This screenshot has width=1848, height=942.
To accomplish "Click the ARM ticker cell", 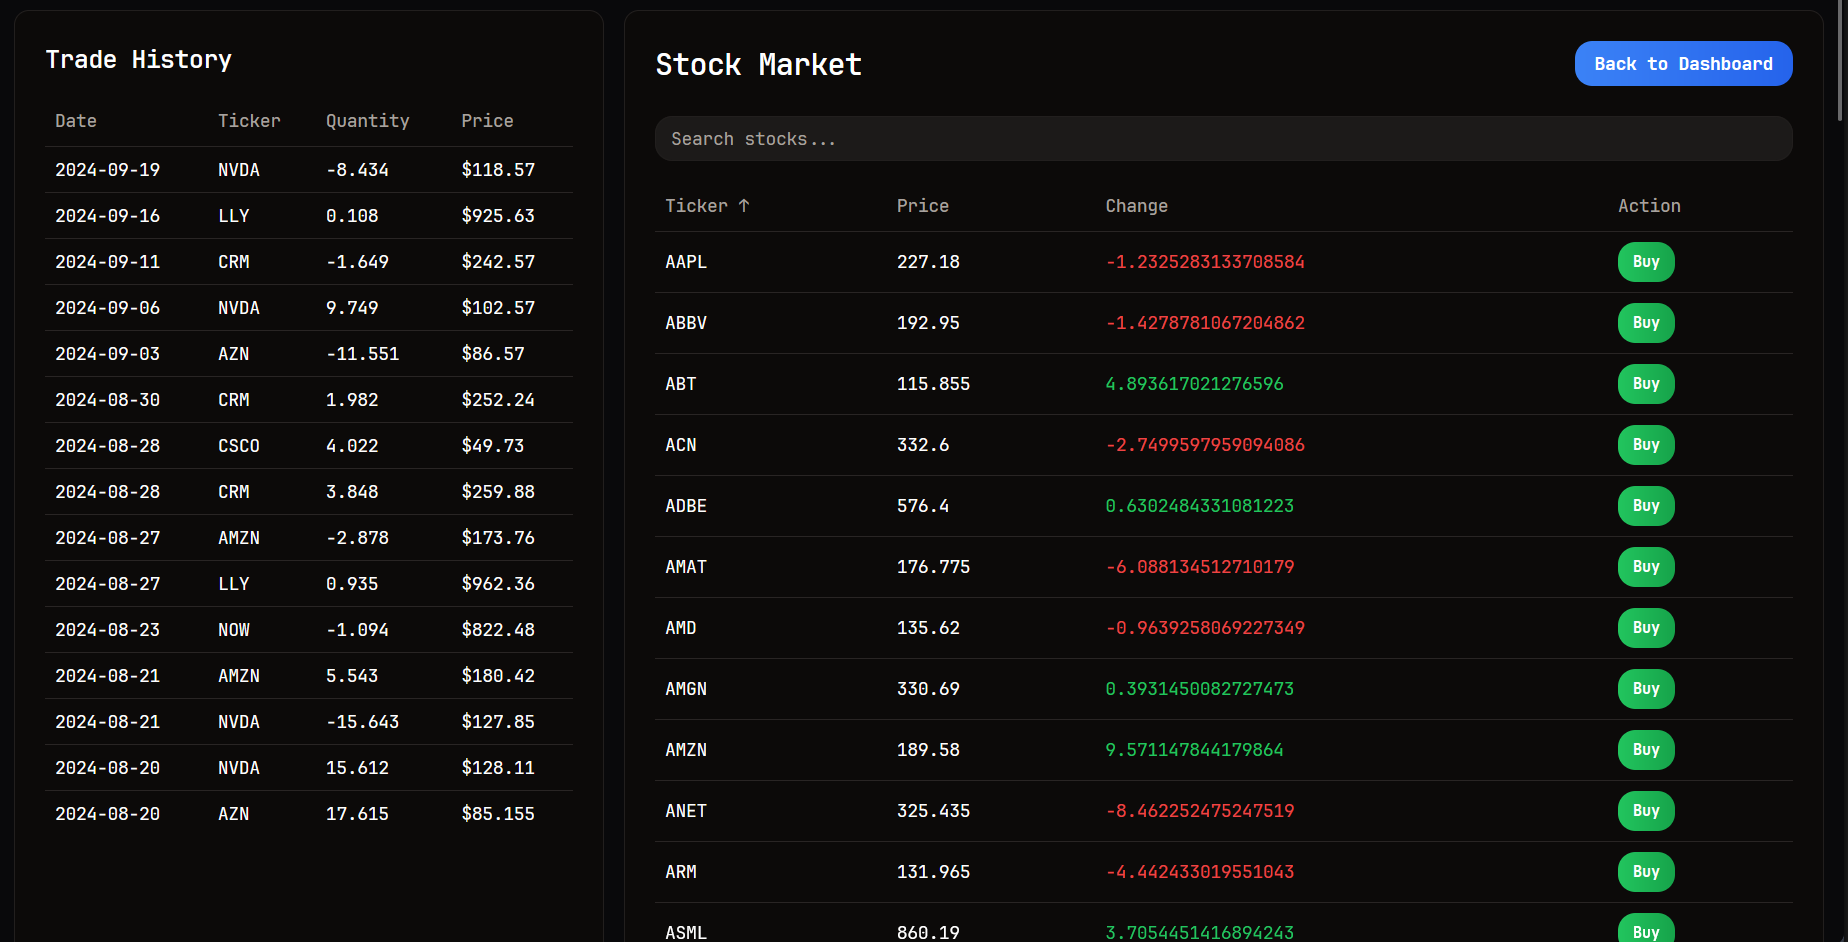I will 681,872.
